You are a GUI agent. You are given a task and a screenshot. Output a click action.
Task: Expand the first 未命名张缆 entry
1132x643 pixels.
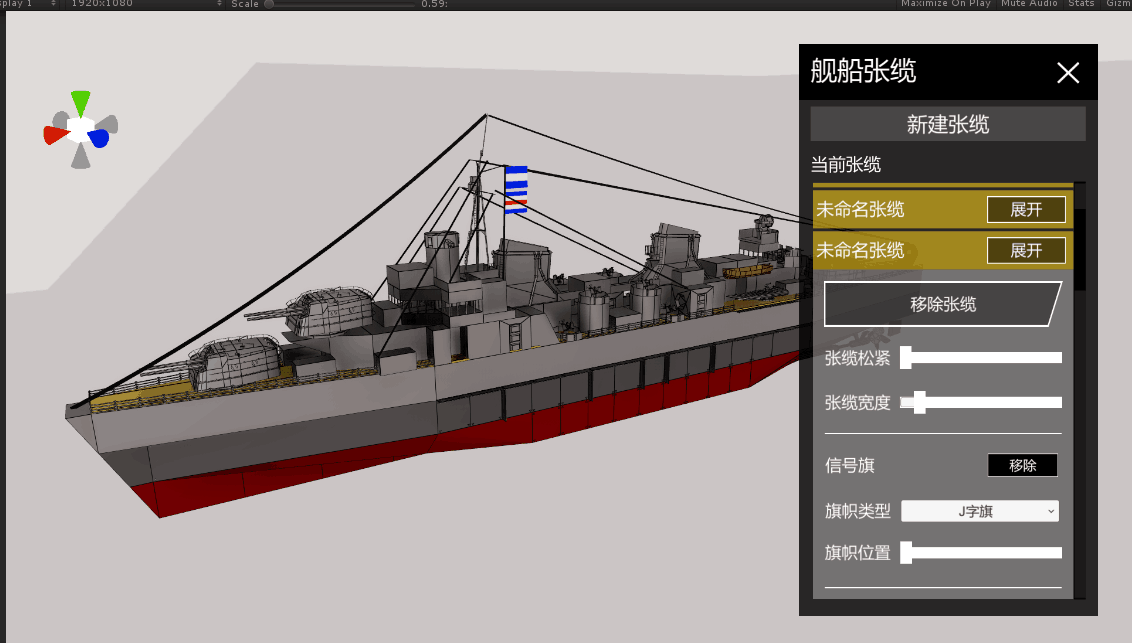[1026, 209]
